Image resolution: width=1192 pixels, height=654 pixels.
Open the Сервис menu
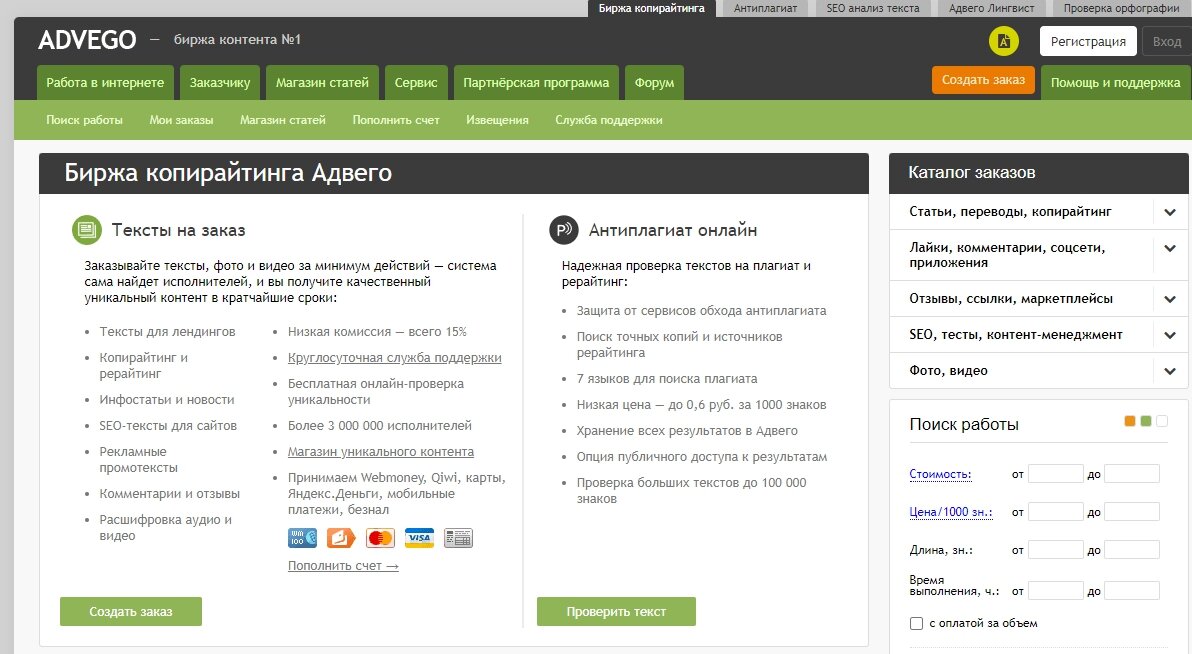pyautogui.click(x=416, y=83)
